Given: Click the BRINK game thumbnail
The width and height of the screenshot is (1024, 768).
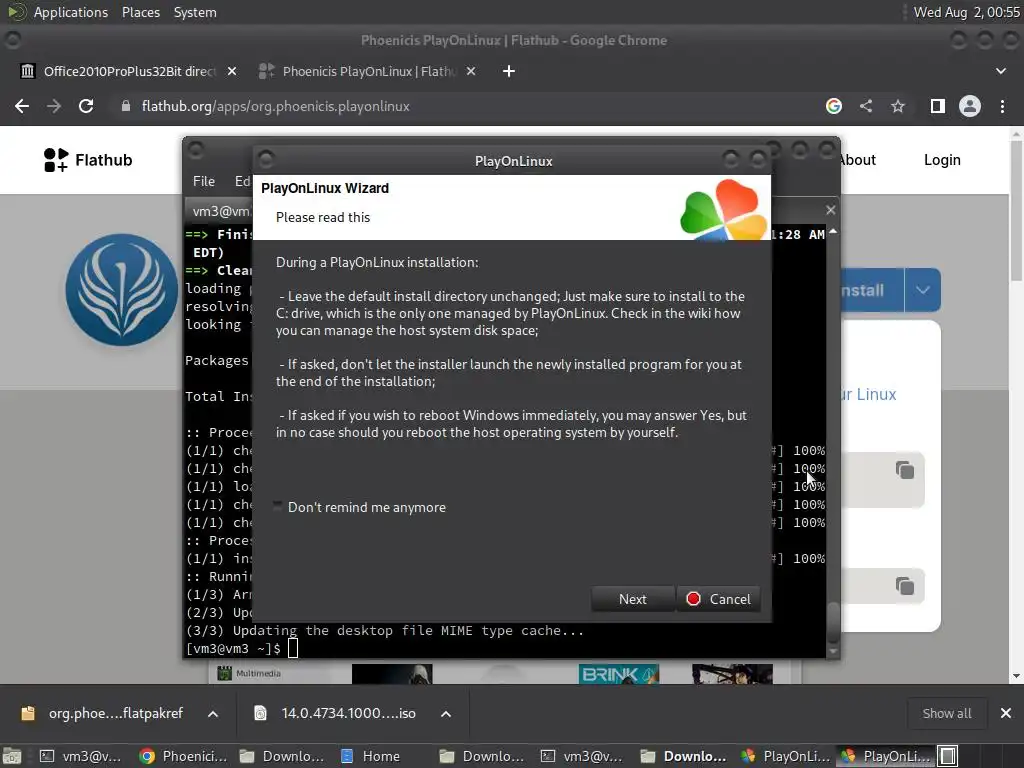Looking at the screenshot, I should click(x=618, y=674).
